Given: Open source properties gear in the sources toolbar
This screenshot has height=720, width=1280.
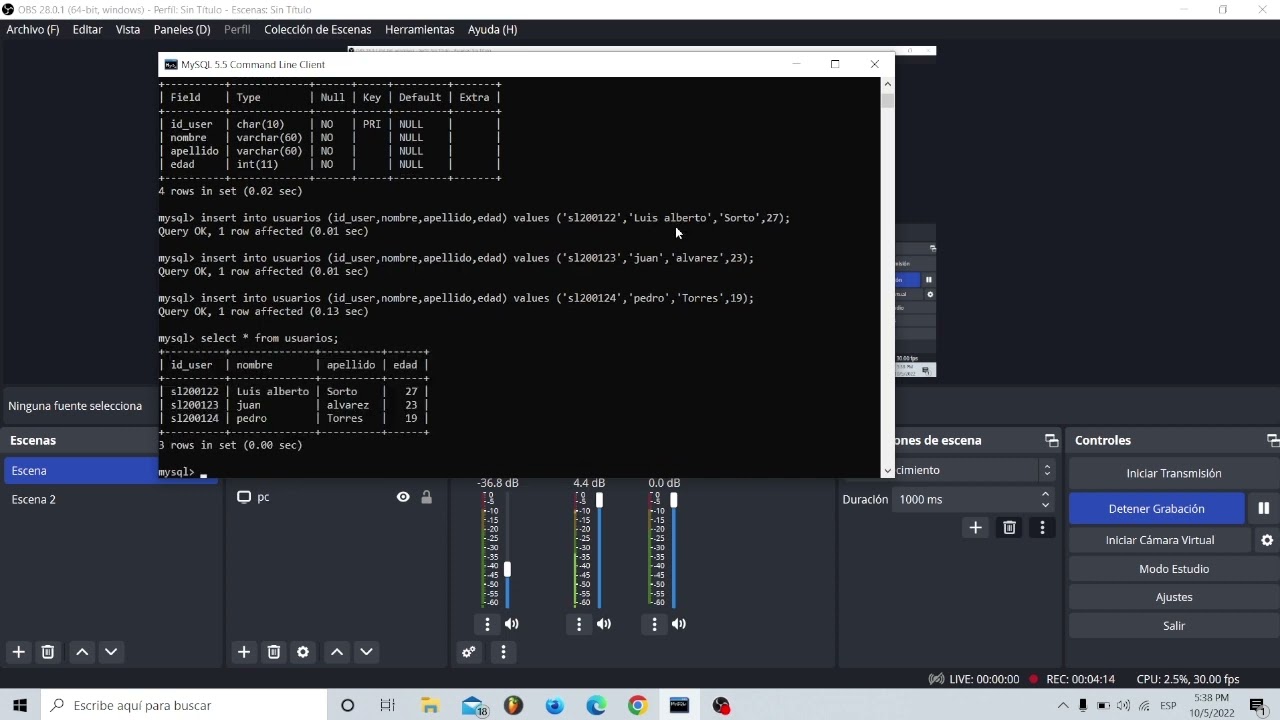Looking at the screenshot, I should (303, 652).
